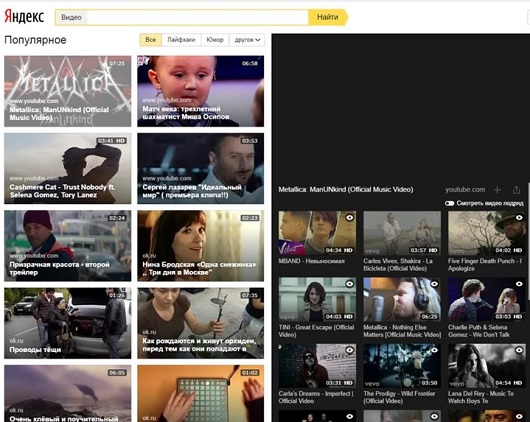Screen dimensions: 530x422
Task: Click the plus icon to add video to collection
Action: (x=497, y=190)
